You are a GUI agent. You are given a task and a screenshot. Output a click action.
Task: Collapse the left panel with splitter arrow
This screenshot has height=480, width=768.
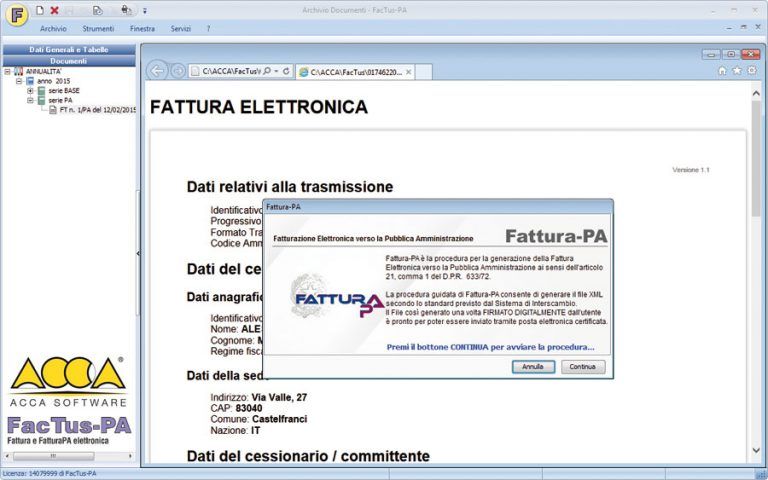138,253
